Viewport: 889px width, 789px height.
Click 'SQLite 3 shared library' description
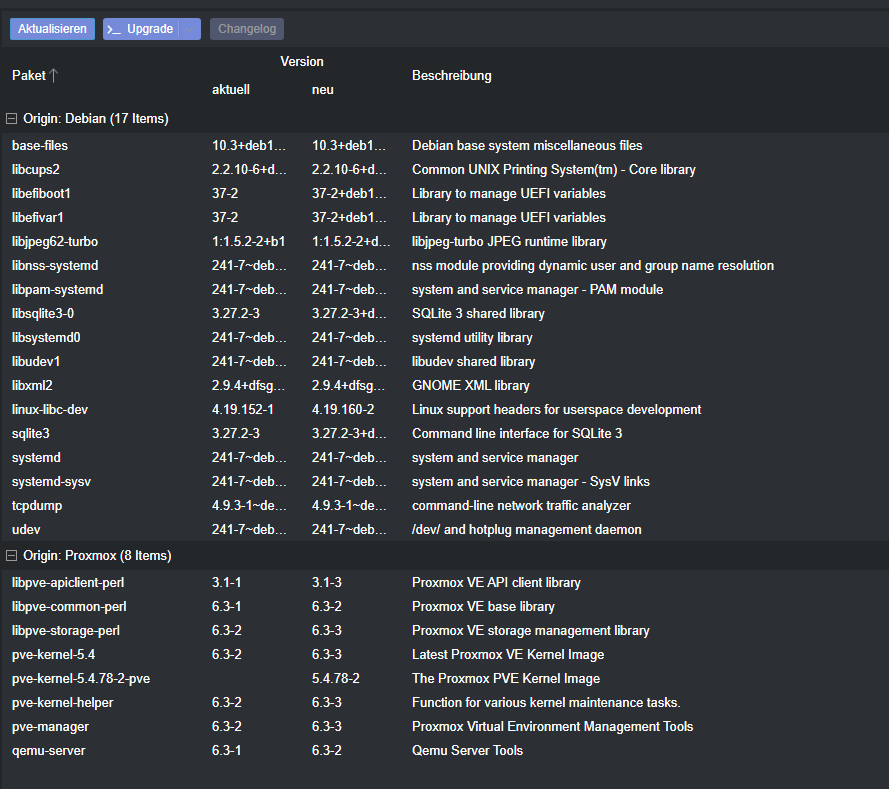tap(478, 313)
